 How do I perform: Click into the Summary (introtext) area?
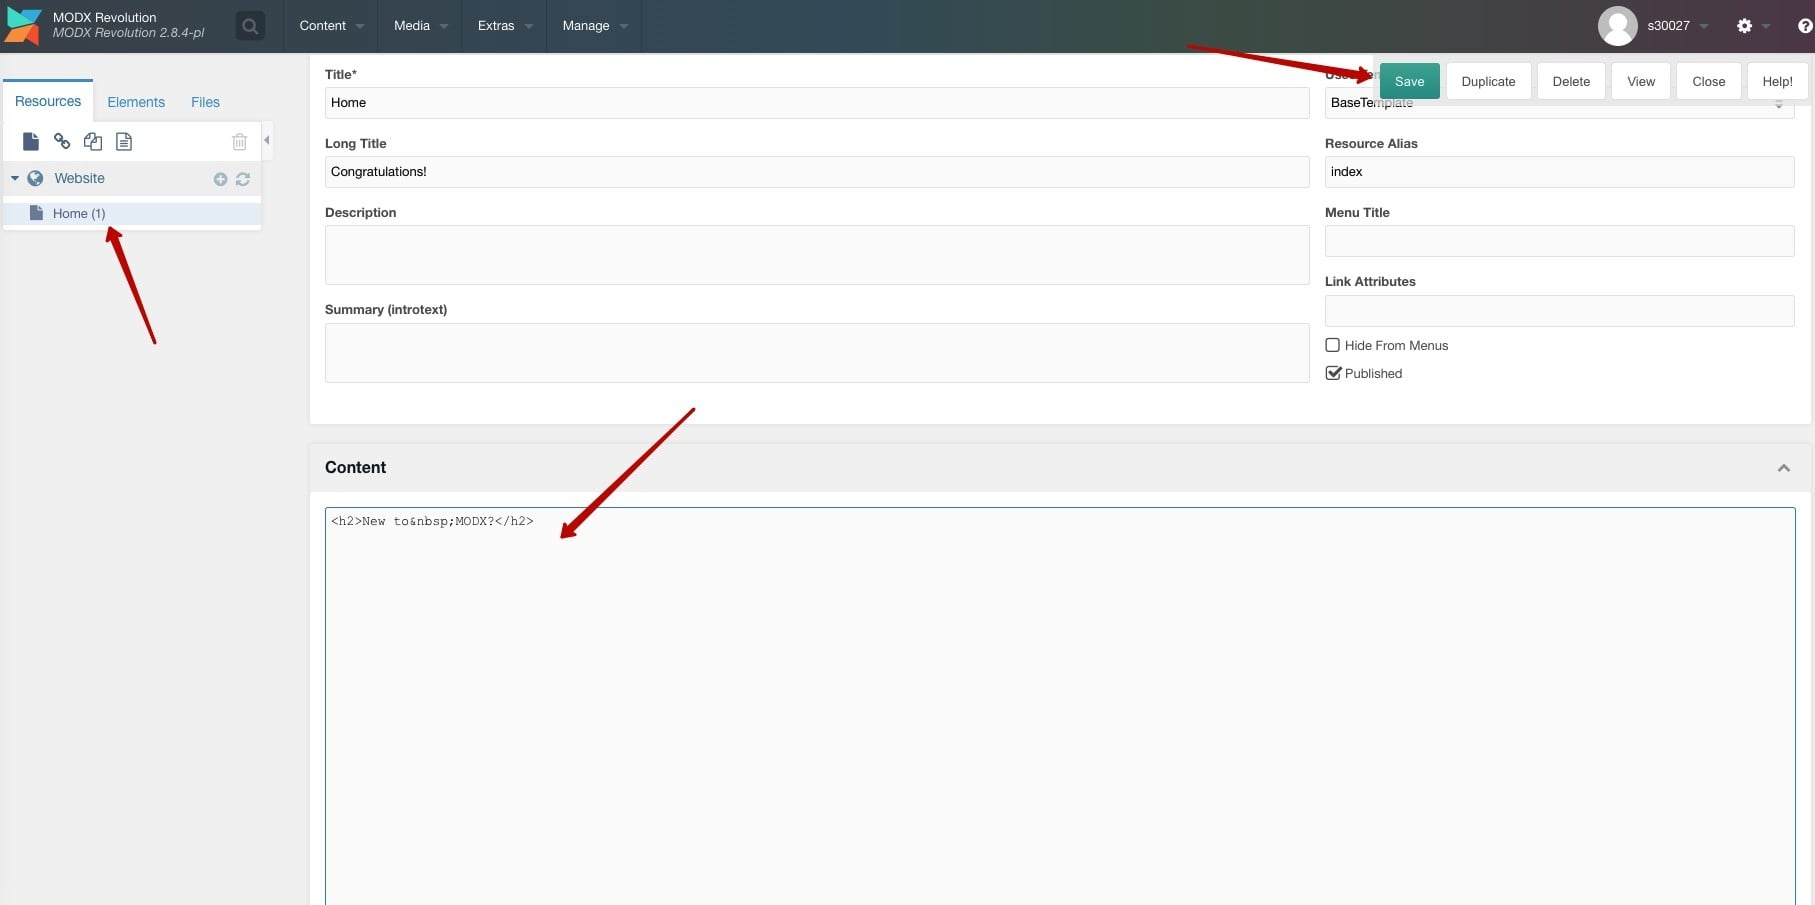click(817, 353)
